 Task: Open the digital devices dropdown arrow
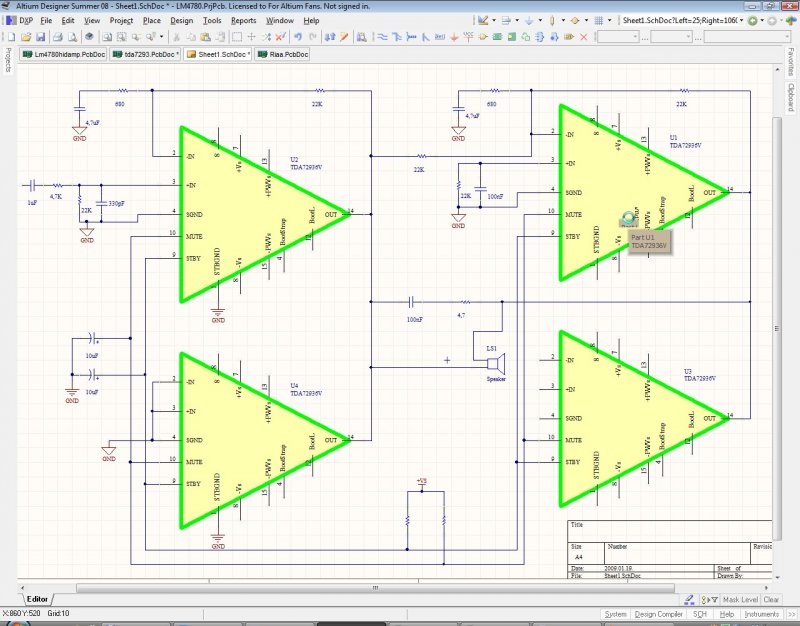pos(563,20)
